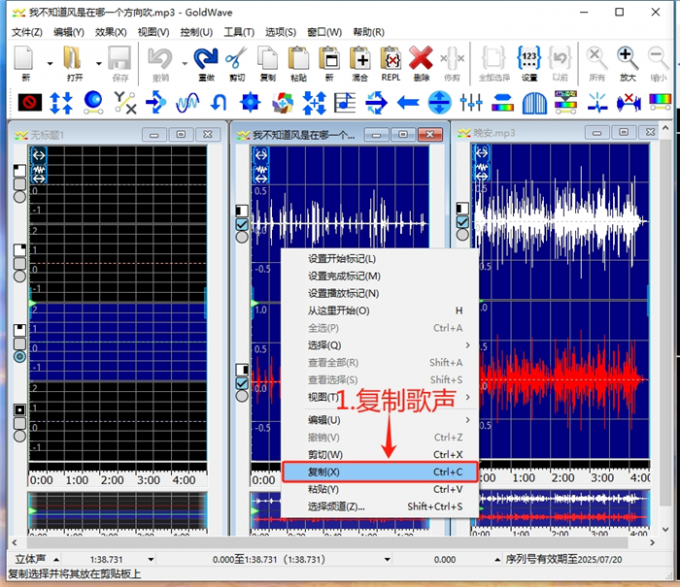680x587 pixels.
Task: Open the 帮助(R) menu
Action: (368, 32)
